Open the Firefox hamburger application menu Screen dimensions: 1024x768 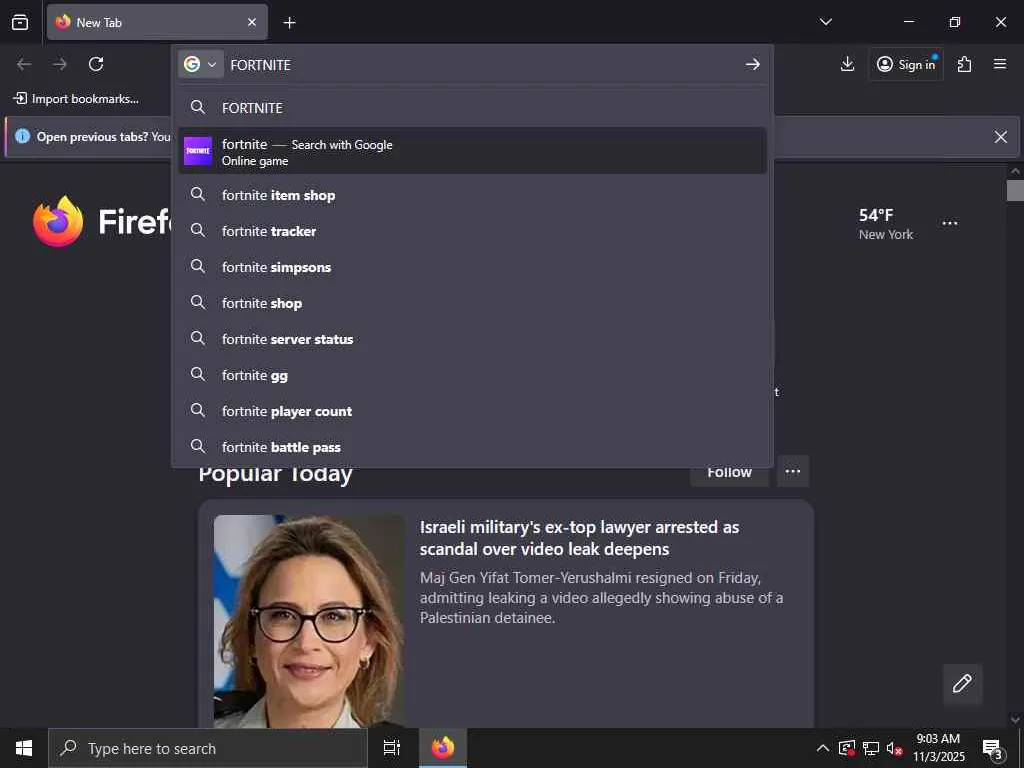[1000, 64]
